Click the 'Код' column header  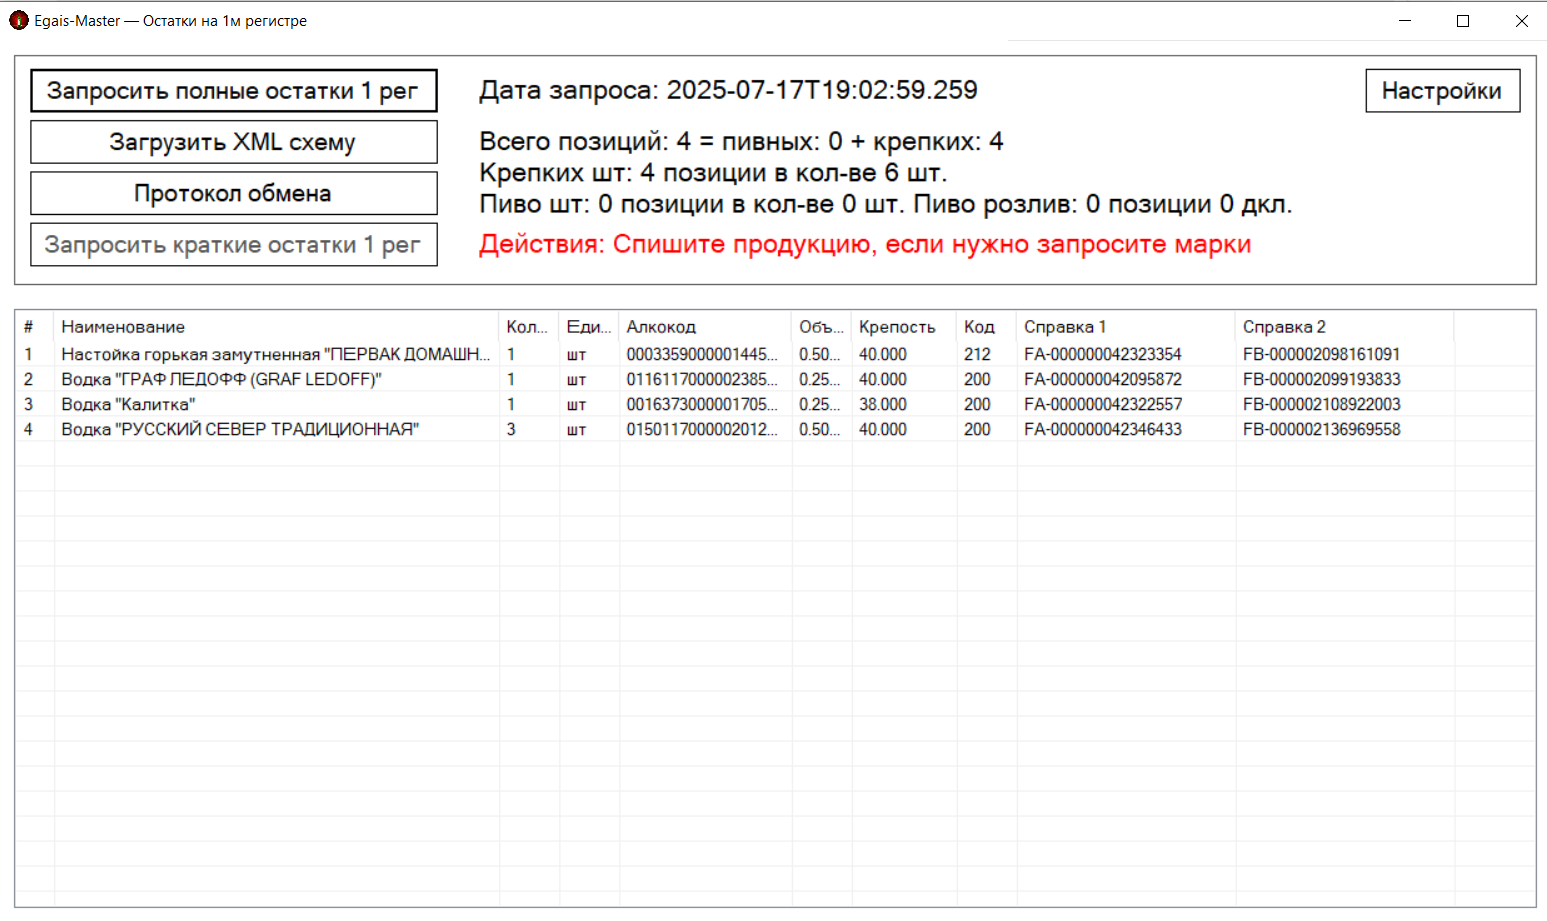pyautogui.click(x=979, y=327)
